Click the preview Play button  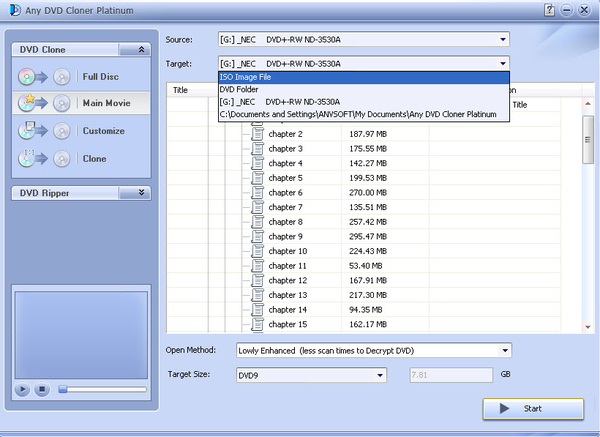22,389
